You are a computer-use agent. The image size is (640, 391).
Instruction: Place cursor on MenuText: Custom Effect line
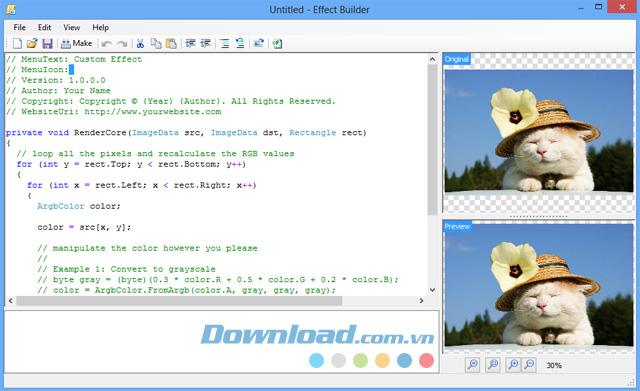(x=74, y=59)
